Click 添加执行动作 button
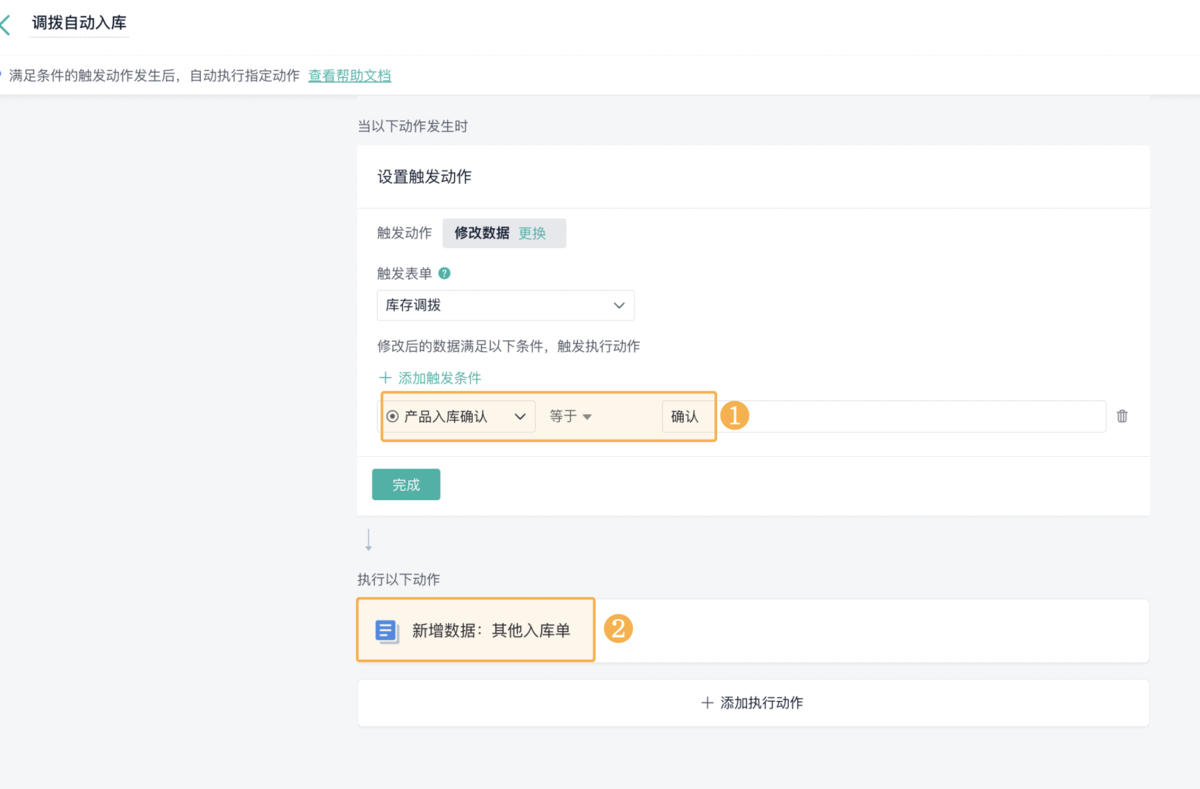 (x=753, y=703)
